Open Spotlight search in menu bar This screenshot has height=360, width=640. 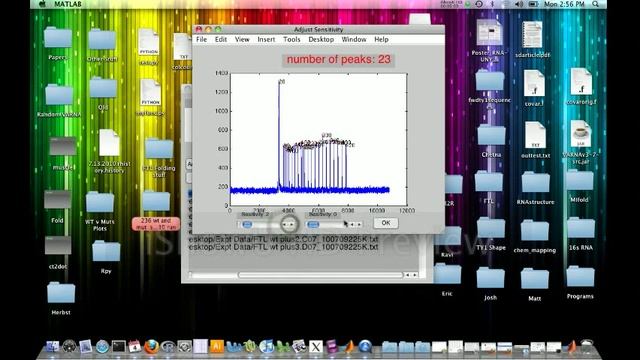click(x=596, y=4)
